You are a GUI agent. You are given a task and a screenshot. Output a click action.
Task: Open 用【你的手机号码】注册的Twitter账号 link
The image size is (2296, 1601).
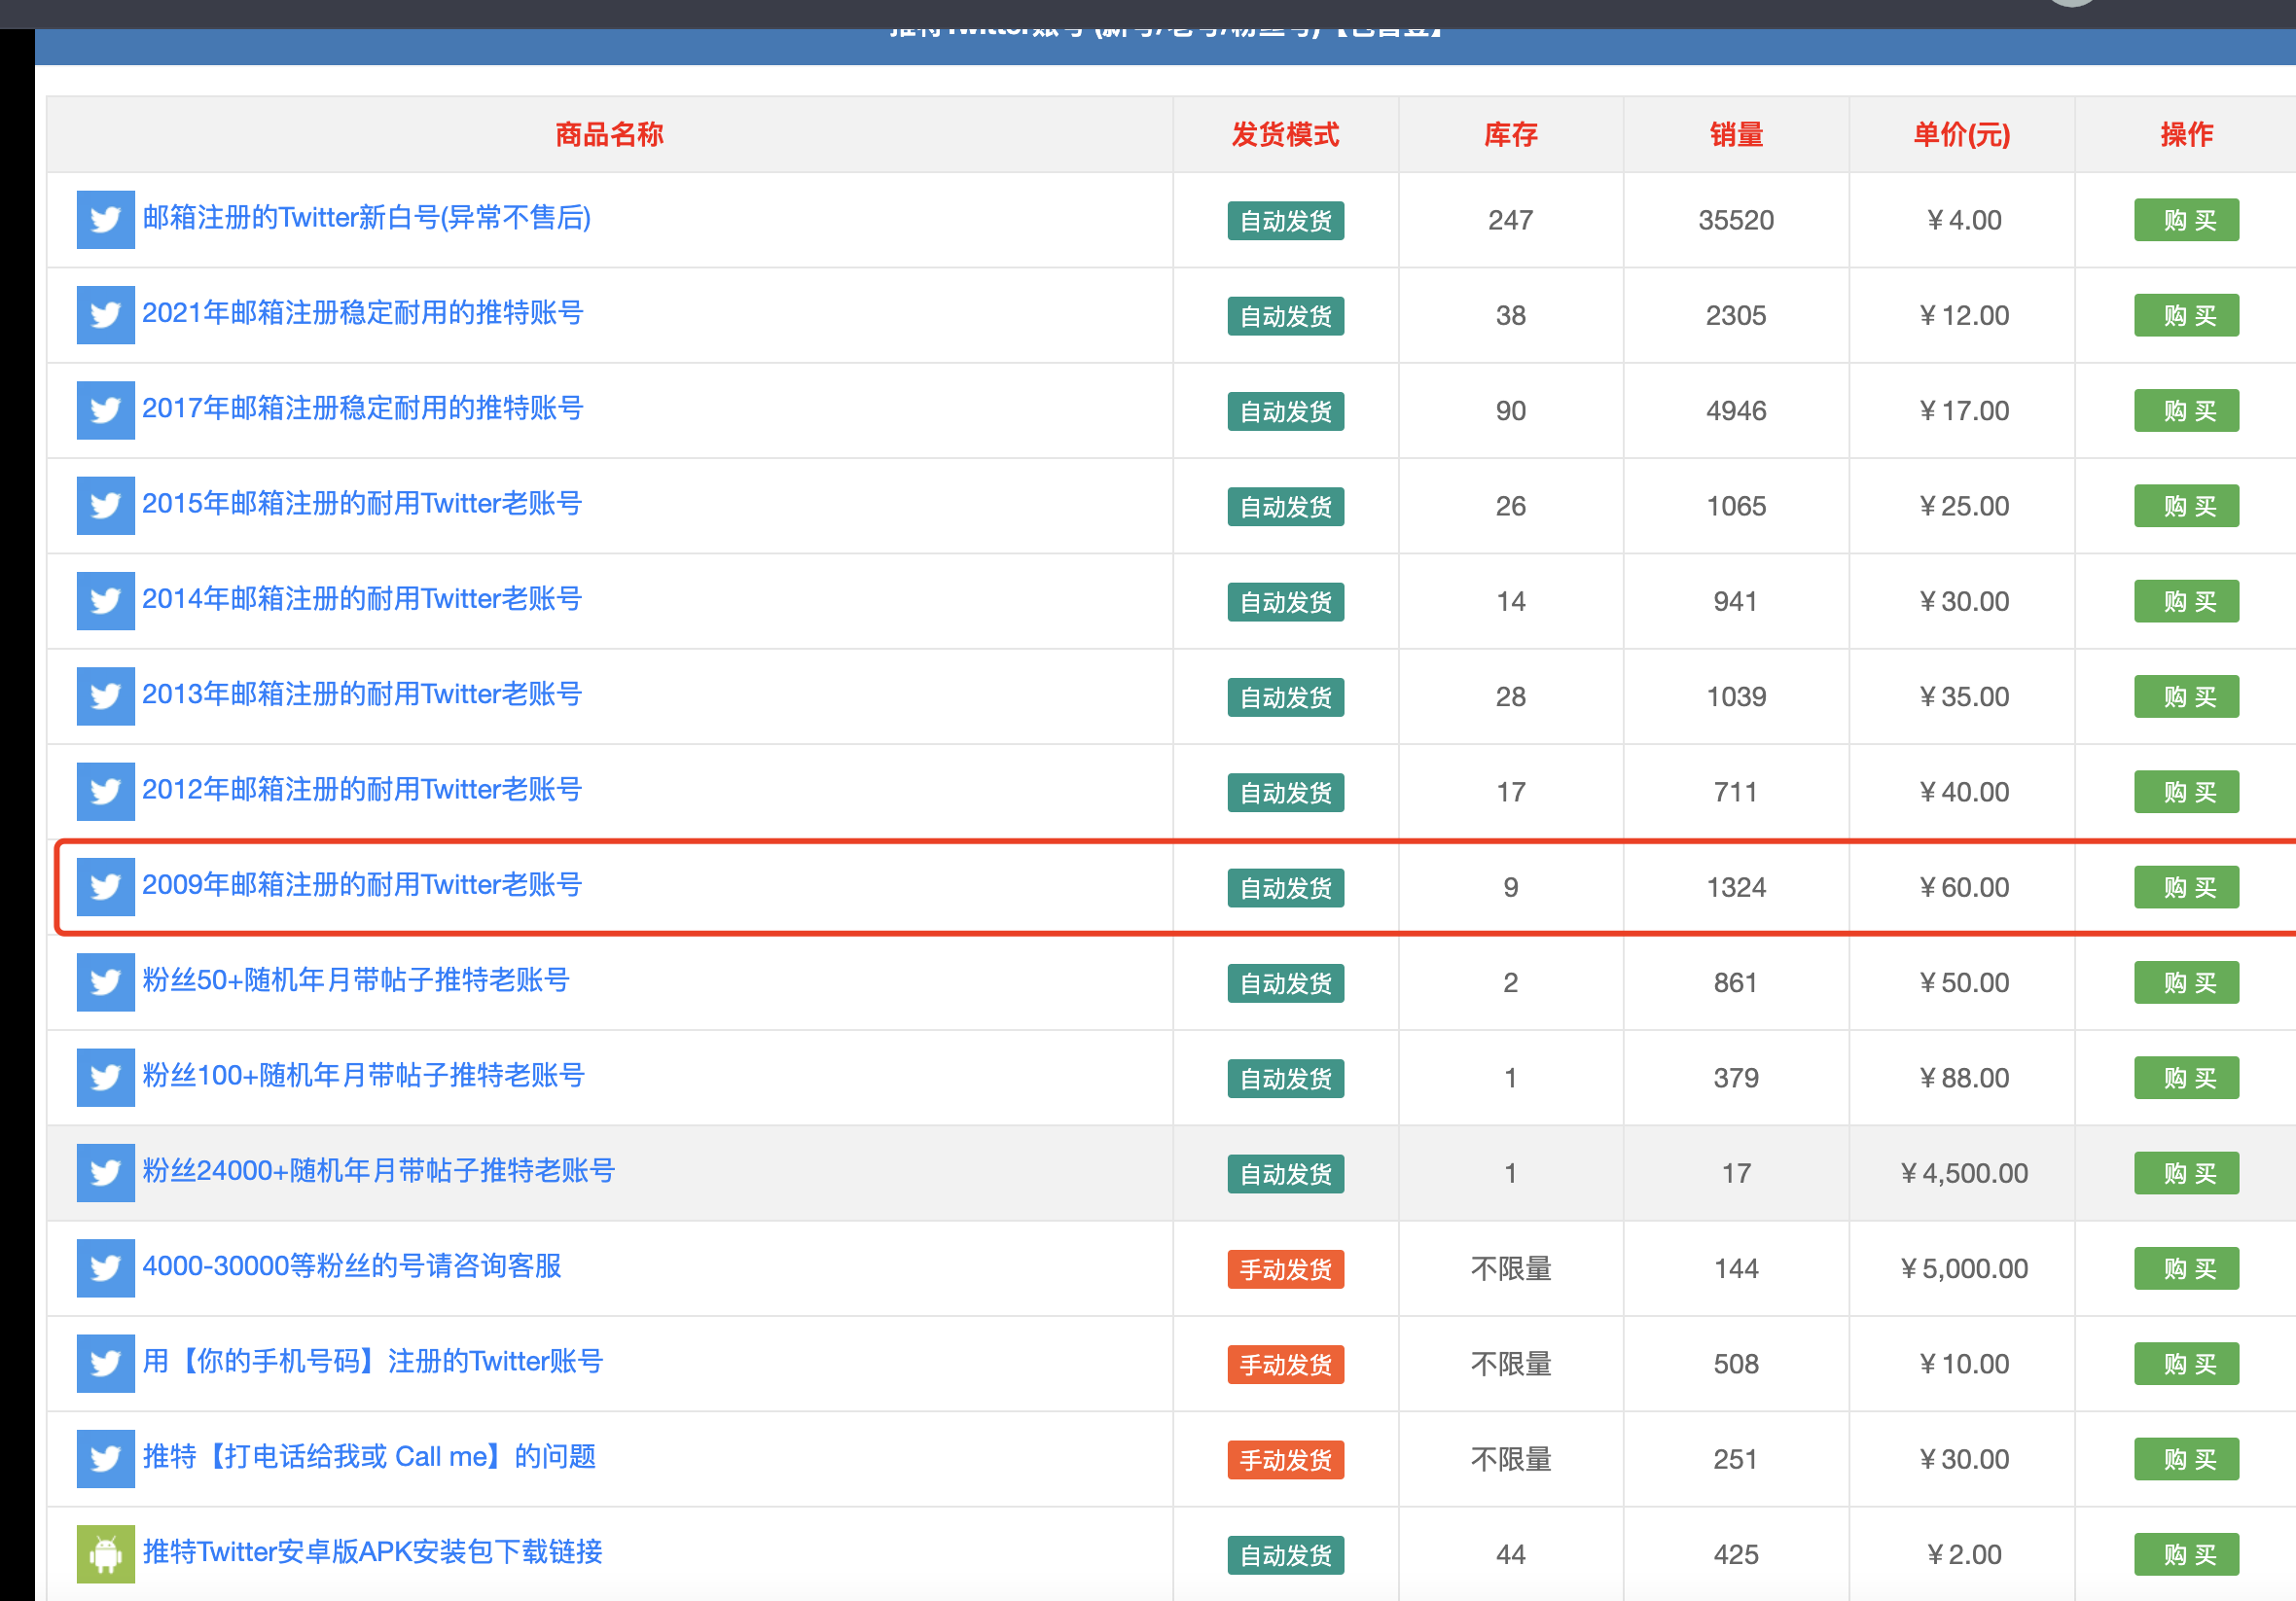[372, 1362]
